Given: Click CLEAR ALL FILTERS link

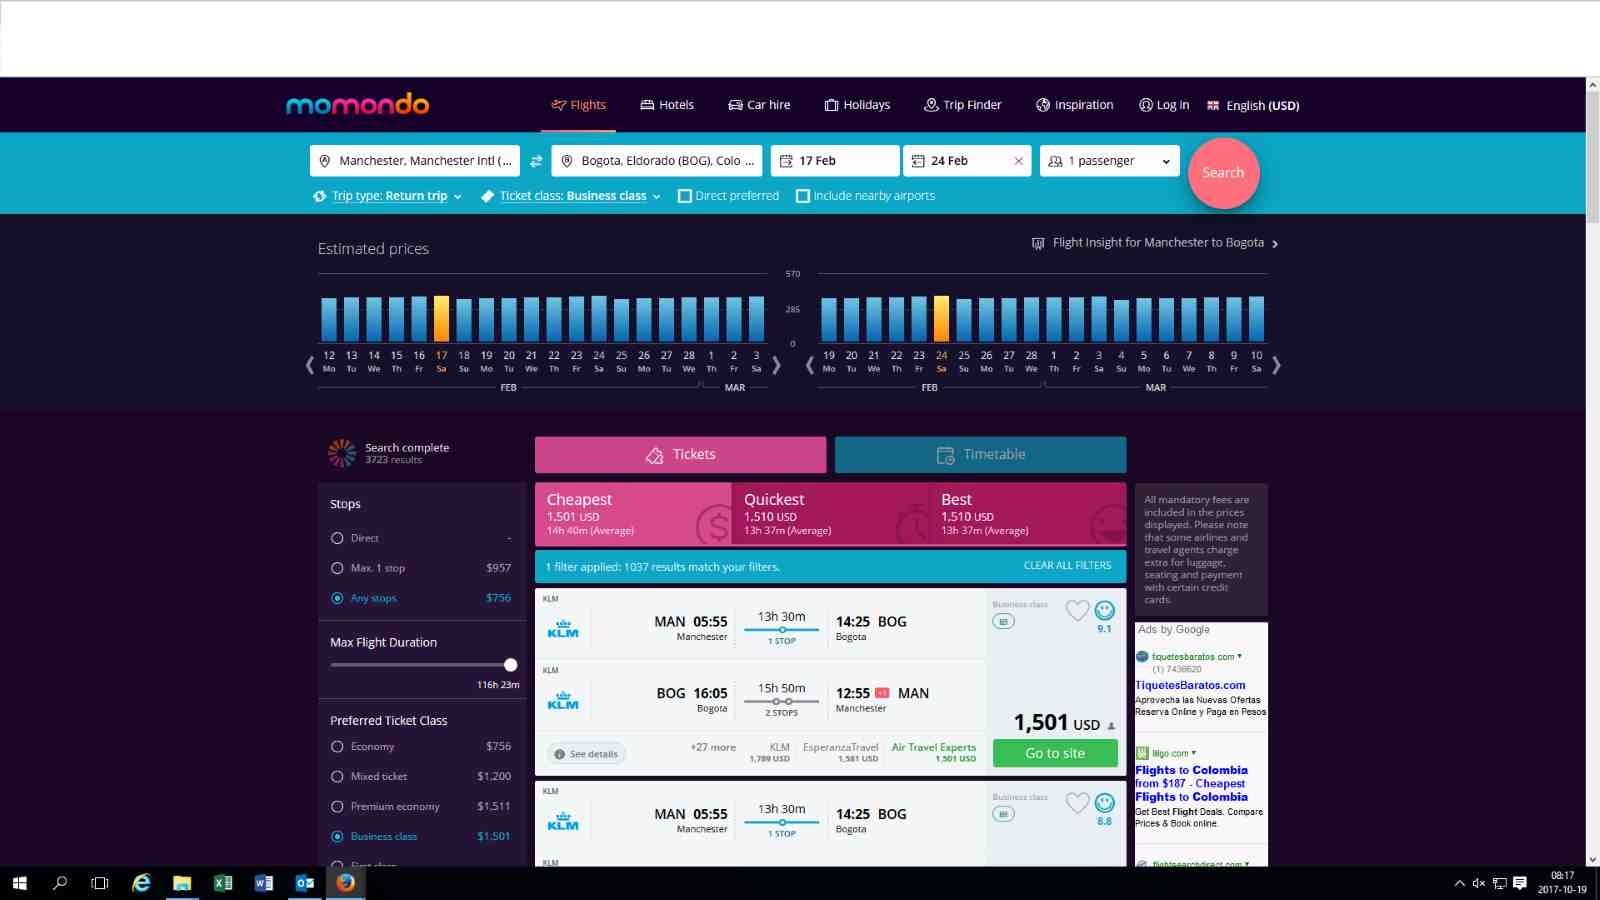Looking at the screenshot, I should point(1067,566).
